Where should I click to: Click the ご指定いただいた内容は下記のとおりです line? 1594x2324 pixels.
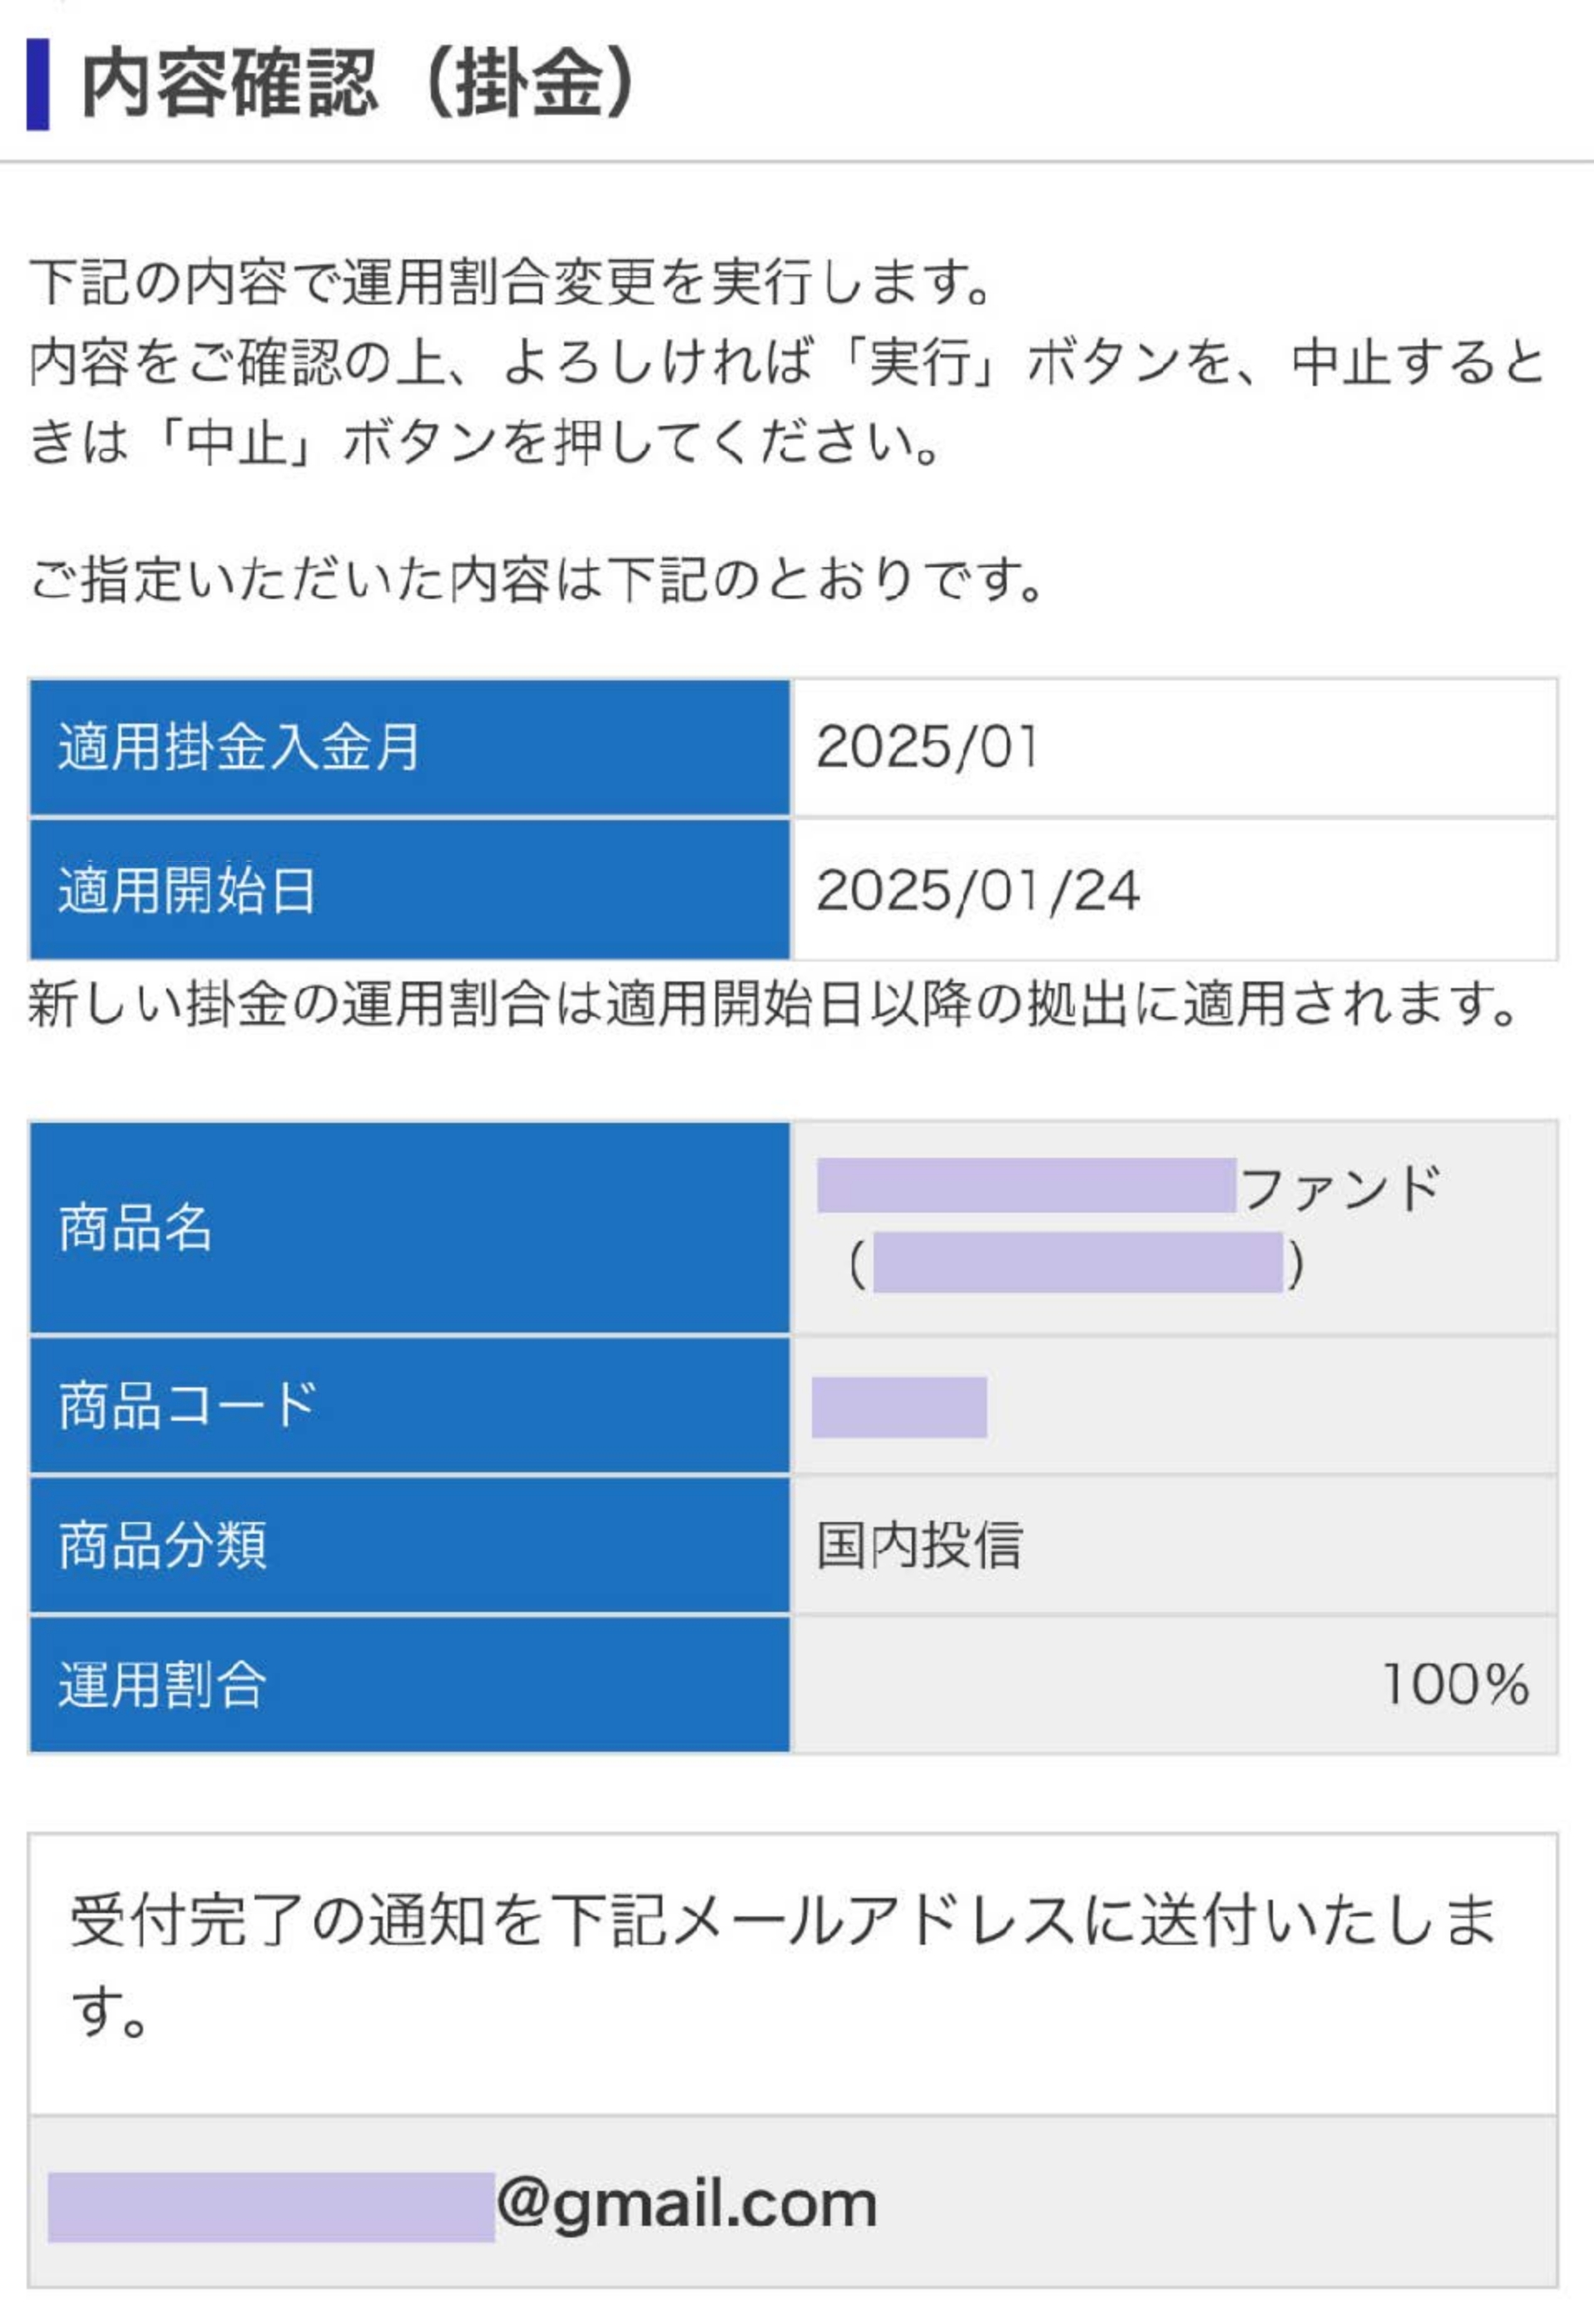[x=537, y=580]
